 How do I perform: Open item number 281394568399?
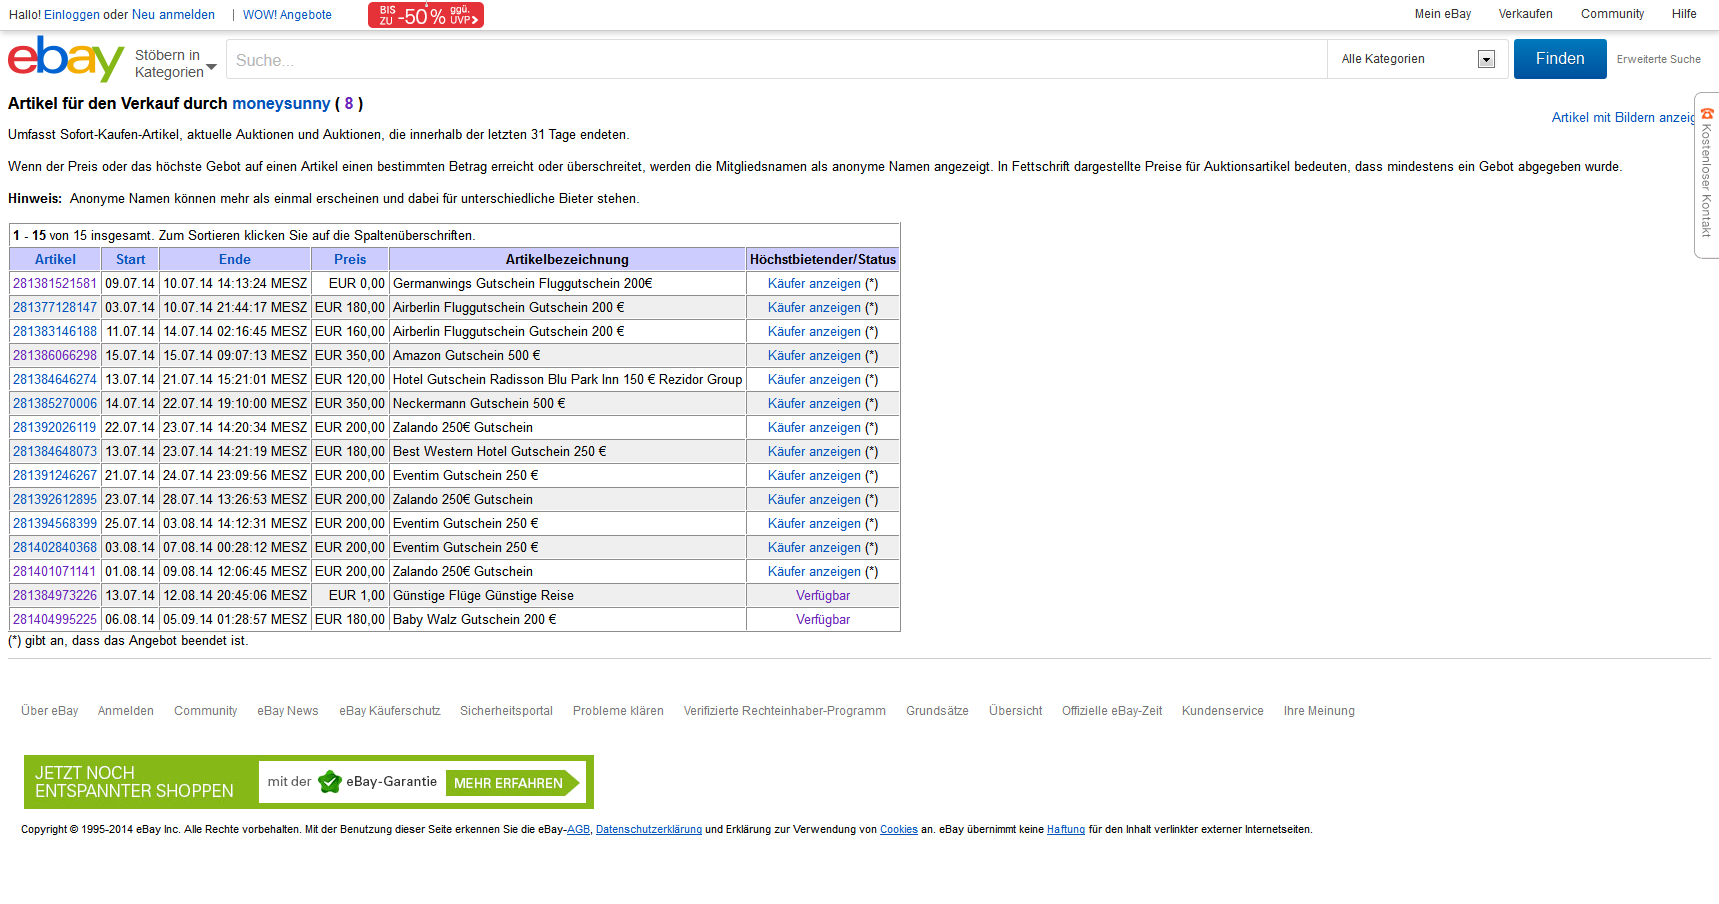[55, 524]
